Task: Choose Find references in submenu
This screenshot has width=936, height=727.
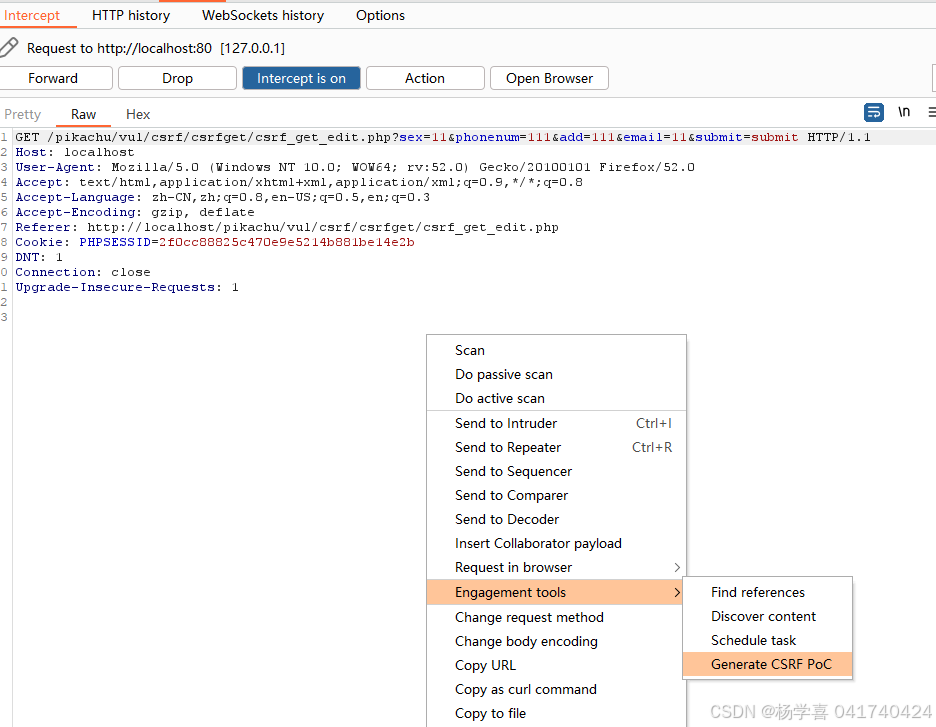Action: tap(767, 592)
